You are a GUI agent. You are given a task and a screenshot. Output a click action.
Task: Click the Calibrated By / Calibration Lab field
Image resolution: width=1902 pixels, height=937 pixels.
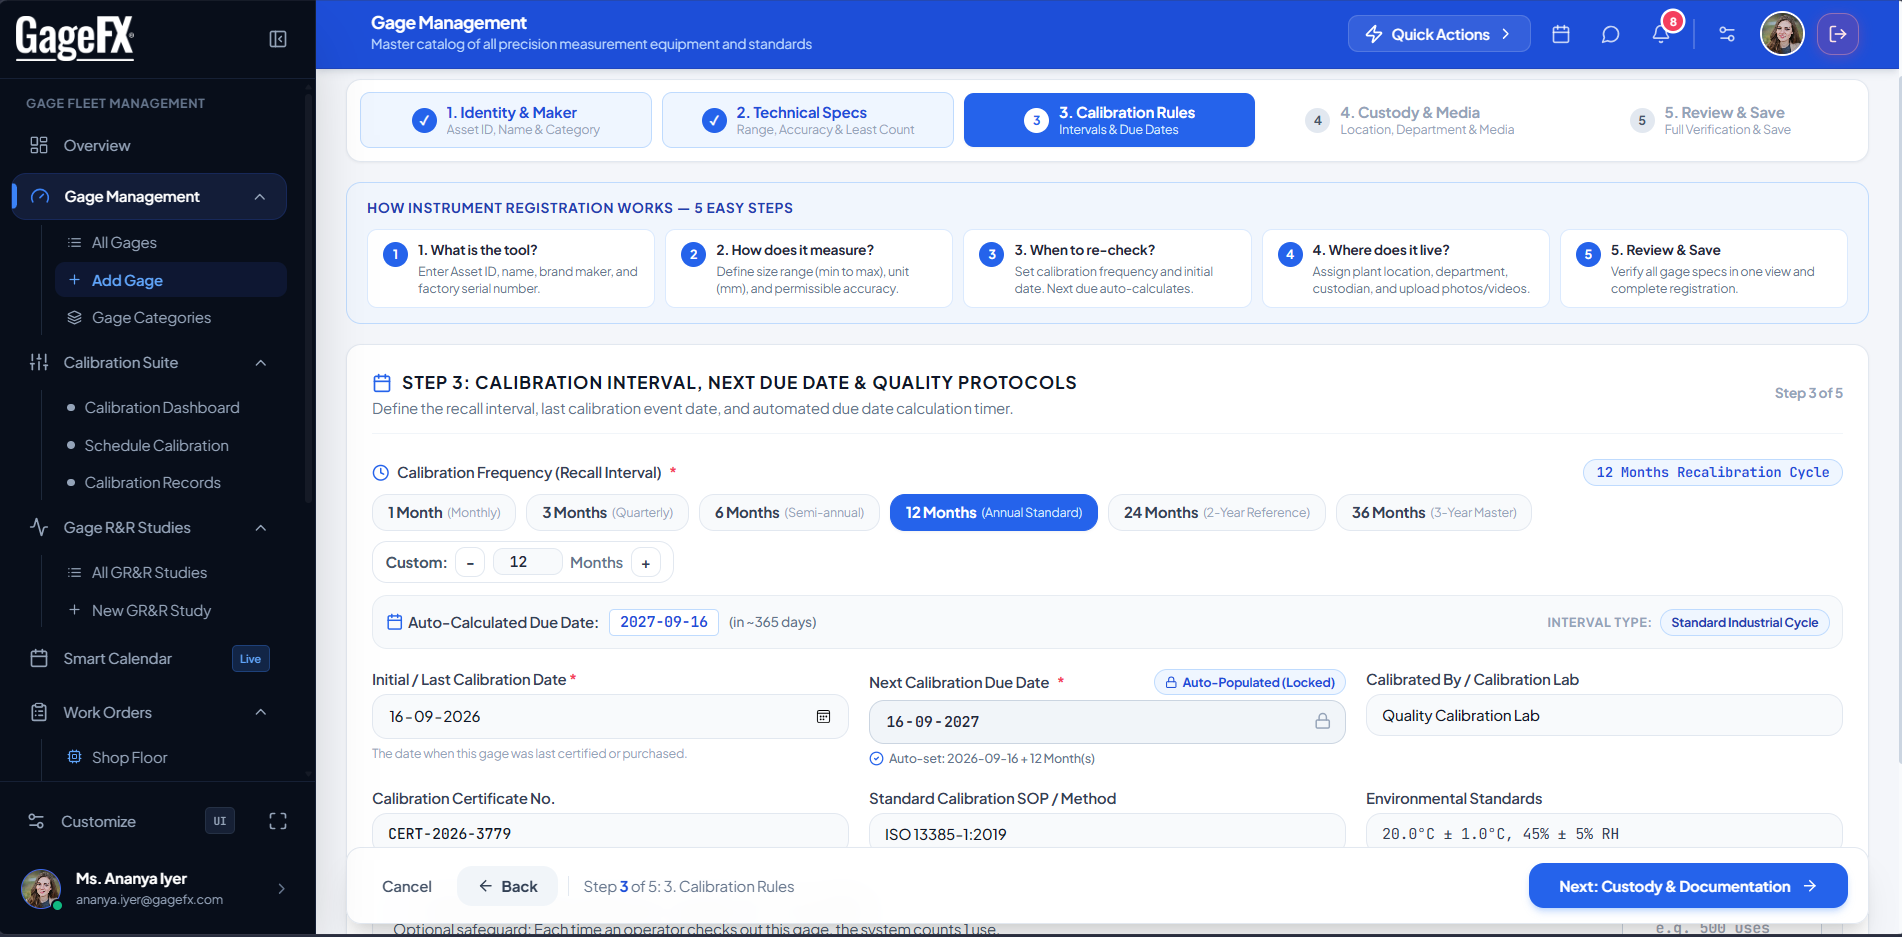1604,715
